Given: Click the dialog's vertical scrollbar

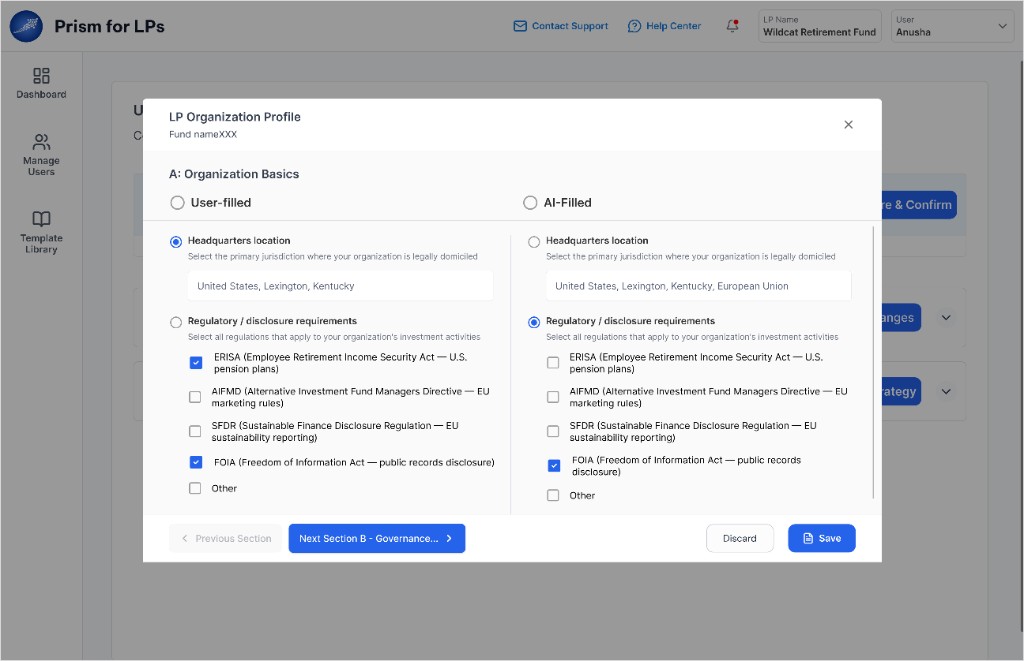Looking at the screenshot, I should pyautogui.click(x=873, y=363).
